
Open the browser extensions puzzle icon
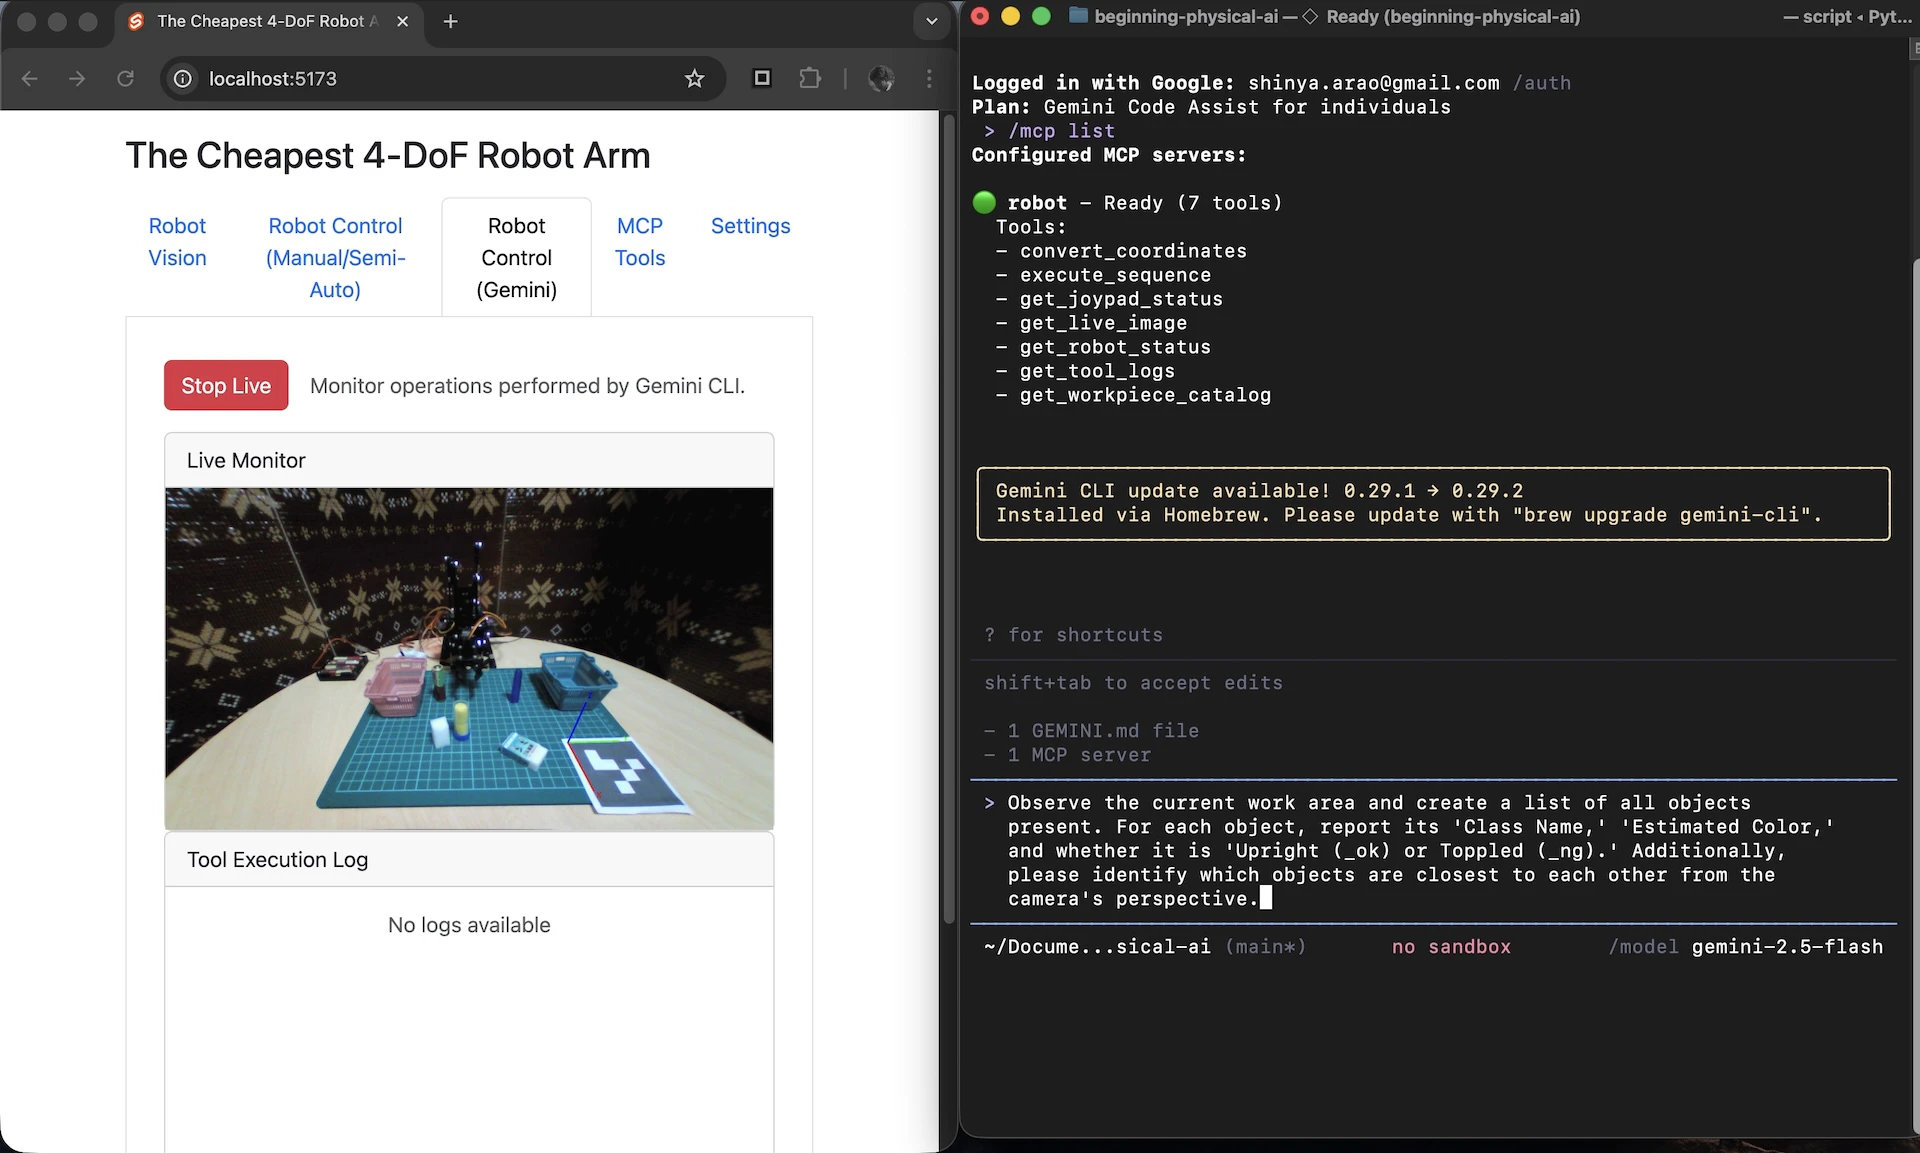(x=810, y=78)
